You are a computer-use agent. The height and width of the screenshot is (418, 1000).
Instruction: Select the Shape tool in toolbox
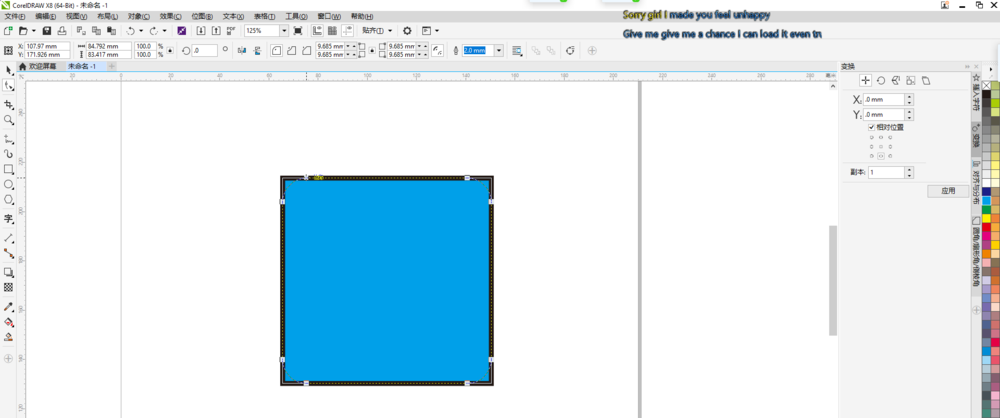click(8, 85)
